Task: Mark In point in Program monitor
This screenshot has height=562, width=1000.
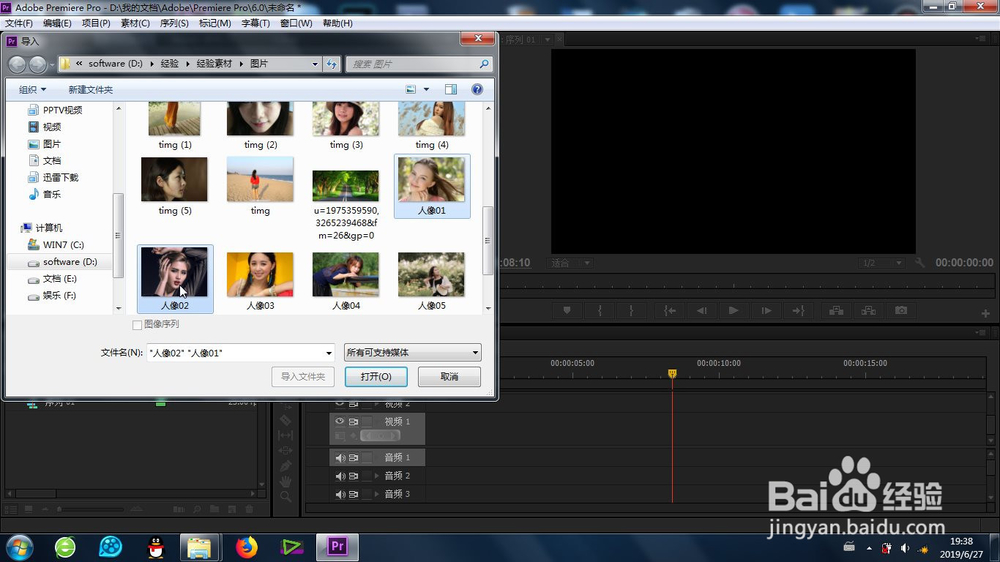Action: click(599, 311)
